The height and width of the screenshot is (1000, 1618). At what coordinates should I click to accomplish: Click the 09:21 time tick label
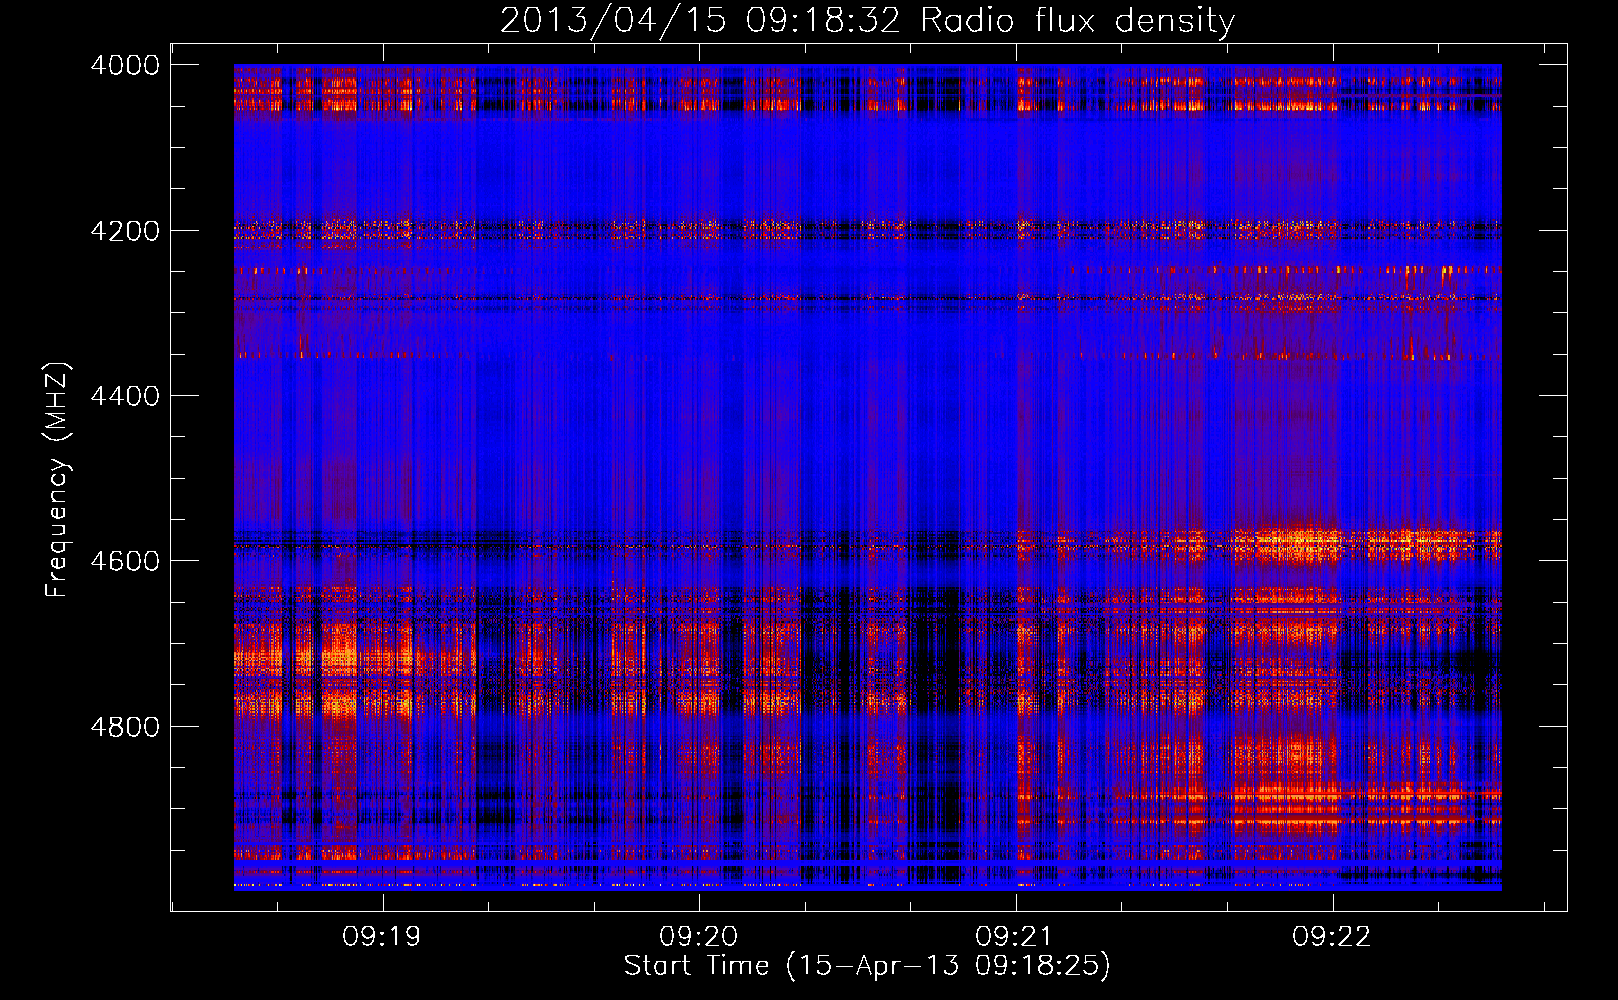(x=1015, y=937)
